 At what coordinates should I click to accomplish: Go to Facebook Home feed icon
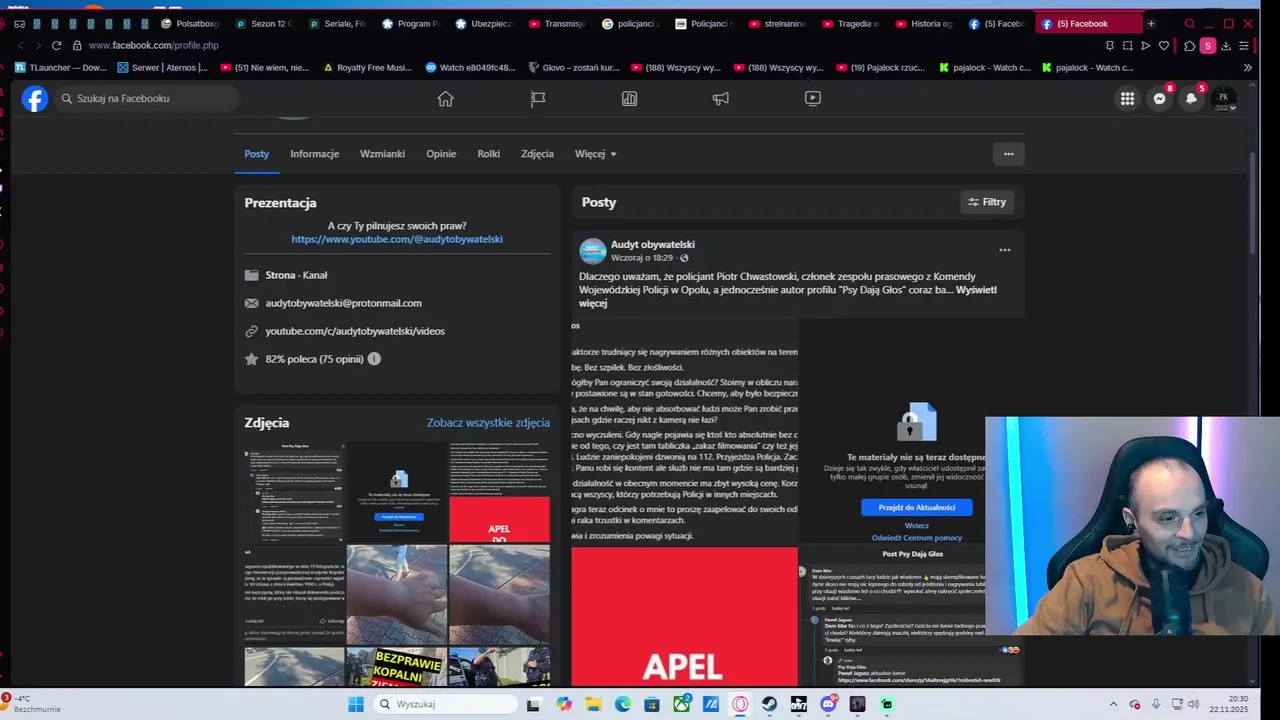(445, 98)
